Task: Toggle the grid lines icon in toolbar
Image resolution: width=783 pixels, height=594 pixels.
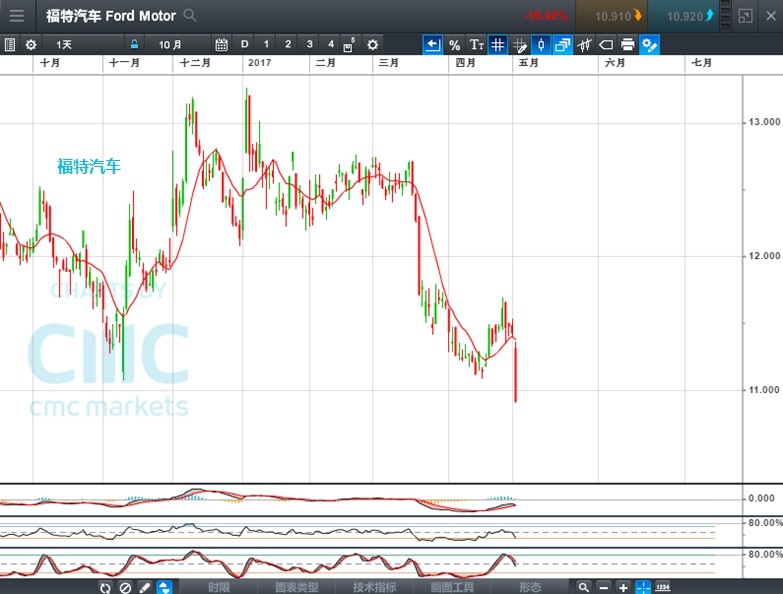Action: point(497,45)
